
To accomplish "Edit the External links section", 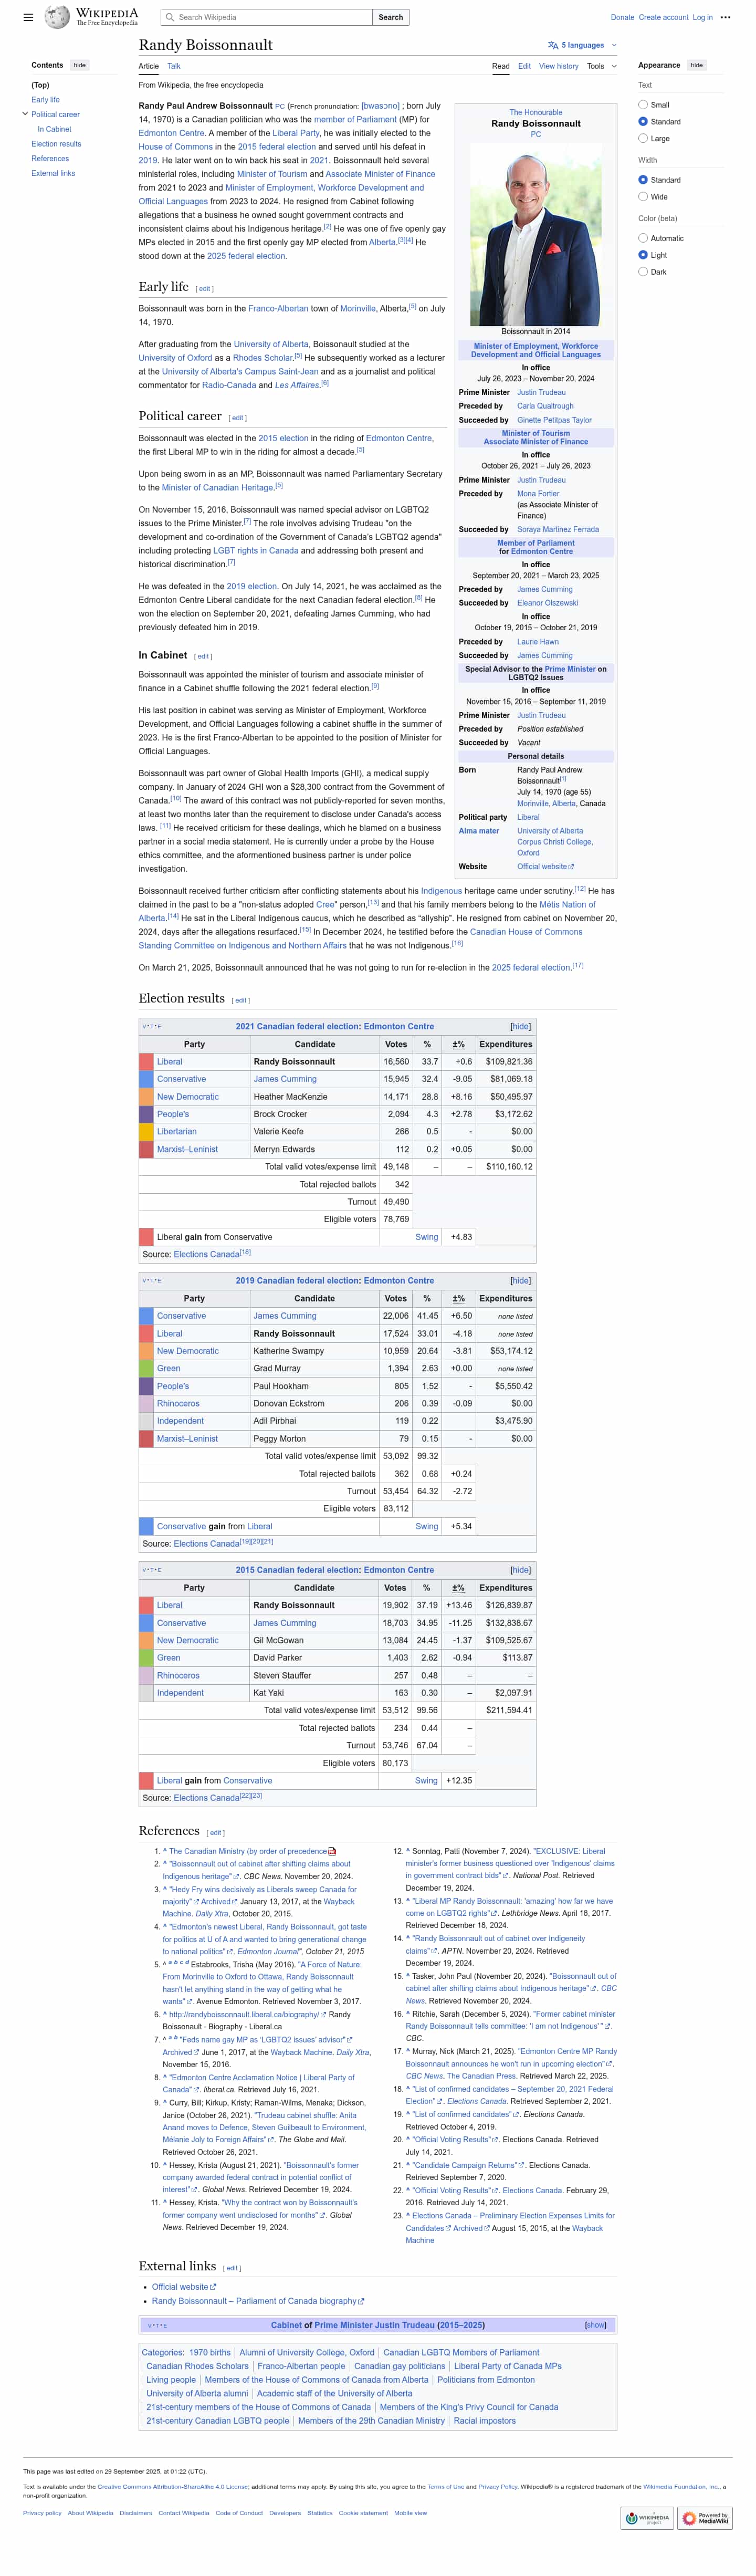I will tap(231, 2268).
